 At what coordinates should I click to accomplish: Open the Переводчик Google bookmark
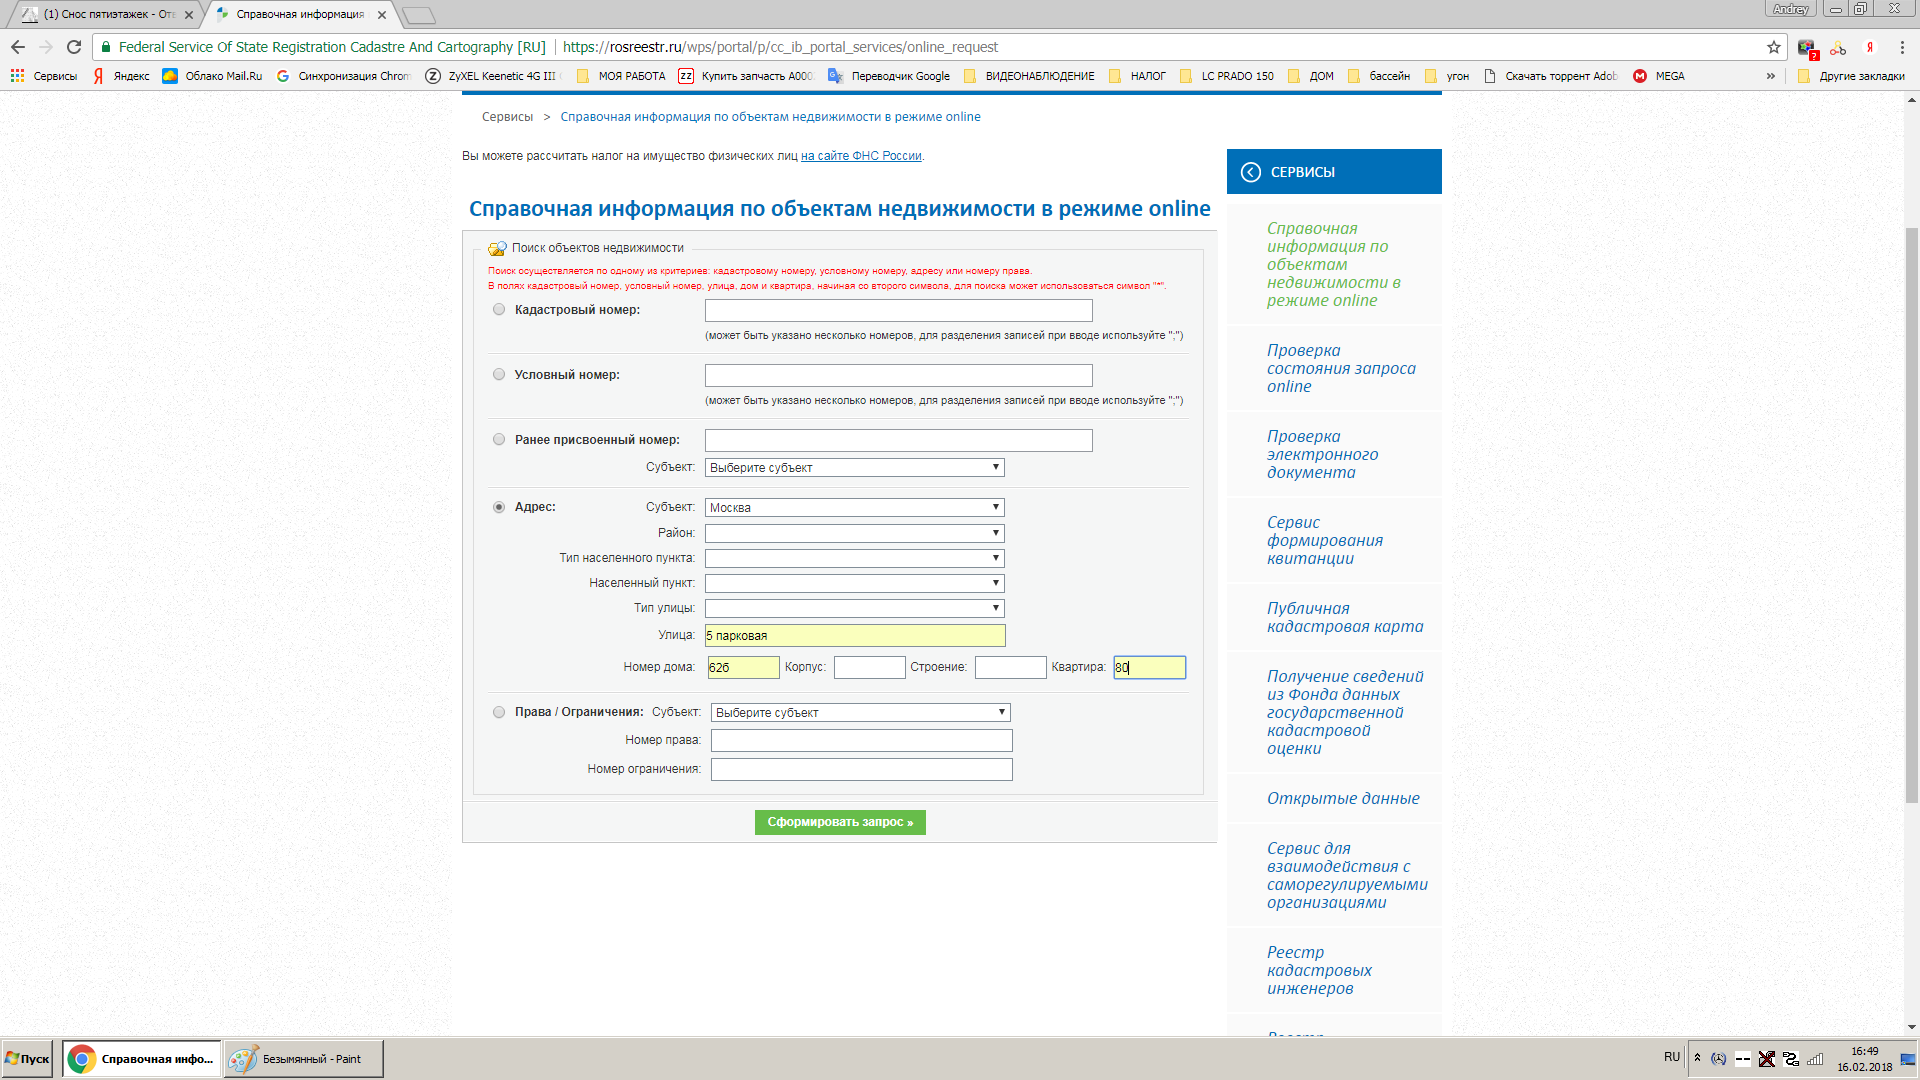coord(889,76)
